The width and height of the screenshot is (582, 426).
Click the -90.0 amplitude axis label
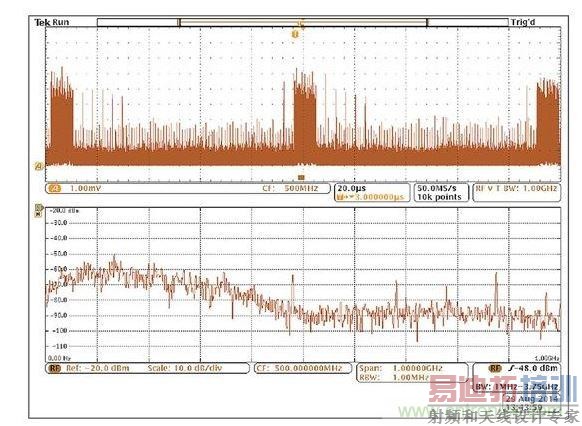pyautogui.click(x=59, y=315)
